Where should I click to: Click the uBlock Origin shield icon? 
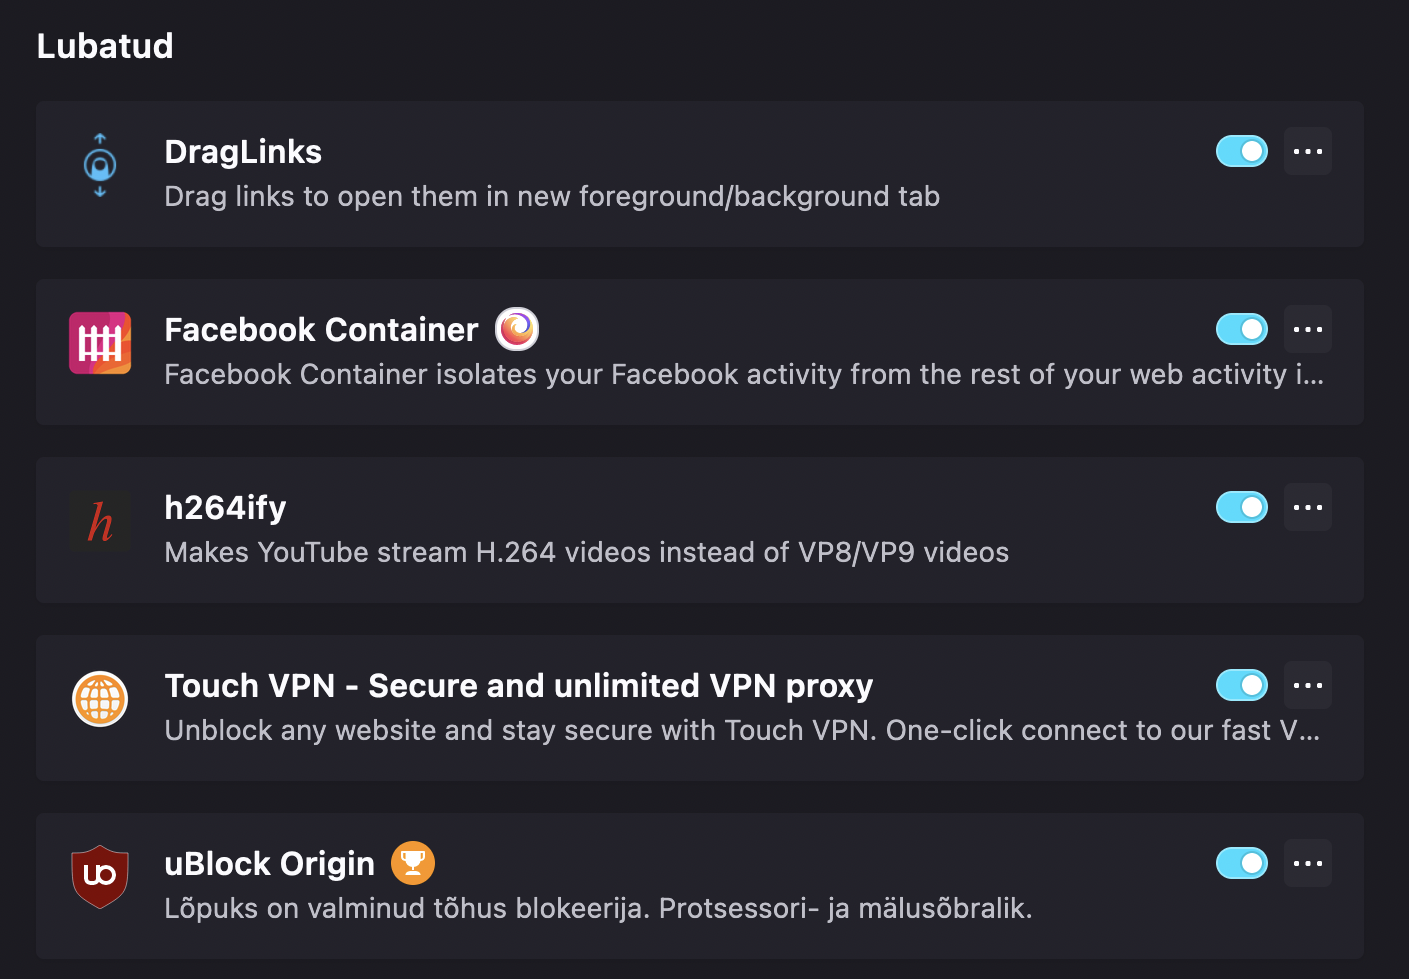pyautogui.click(x=100, y=877)
